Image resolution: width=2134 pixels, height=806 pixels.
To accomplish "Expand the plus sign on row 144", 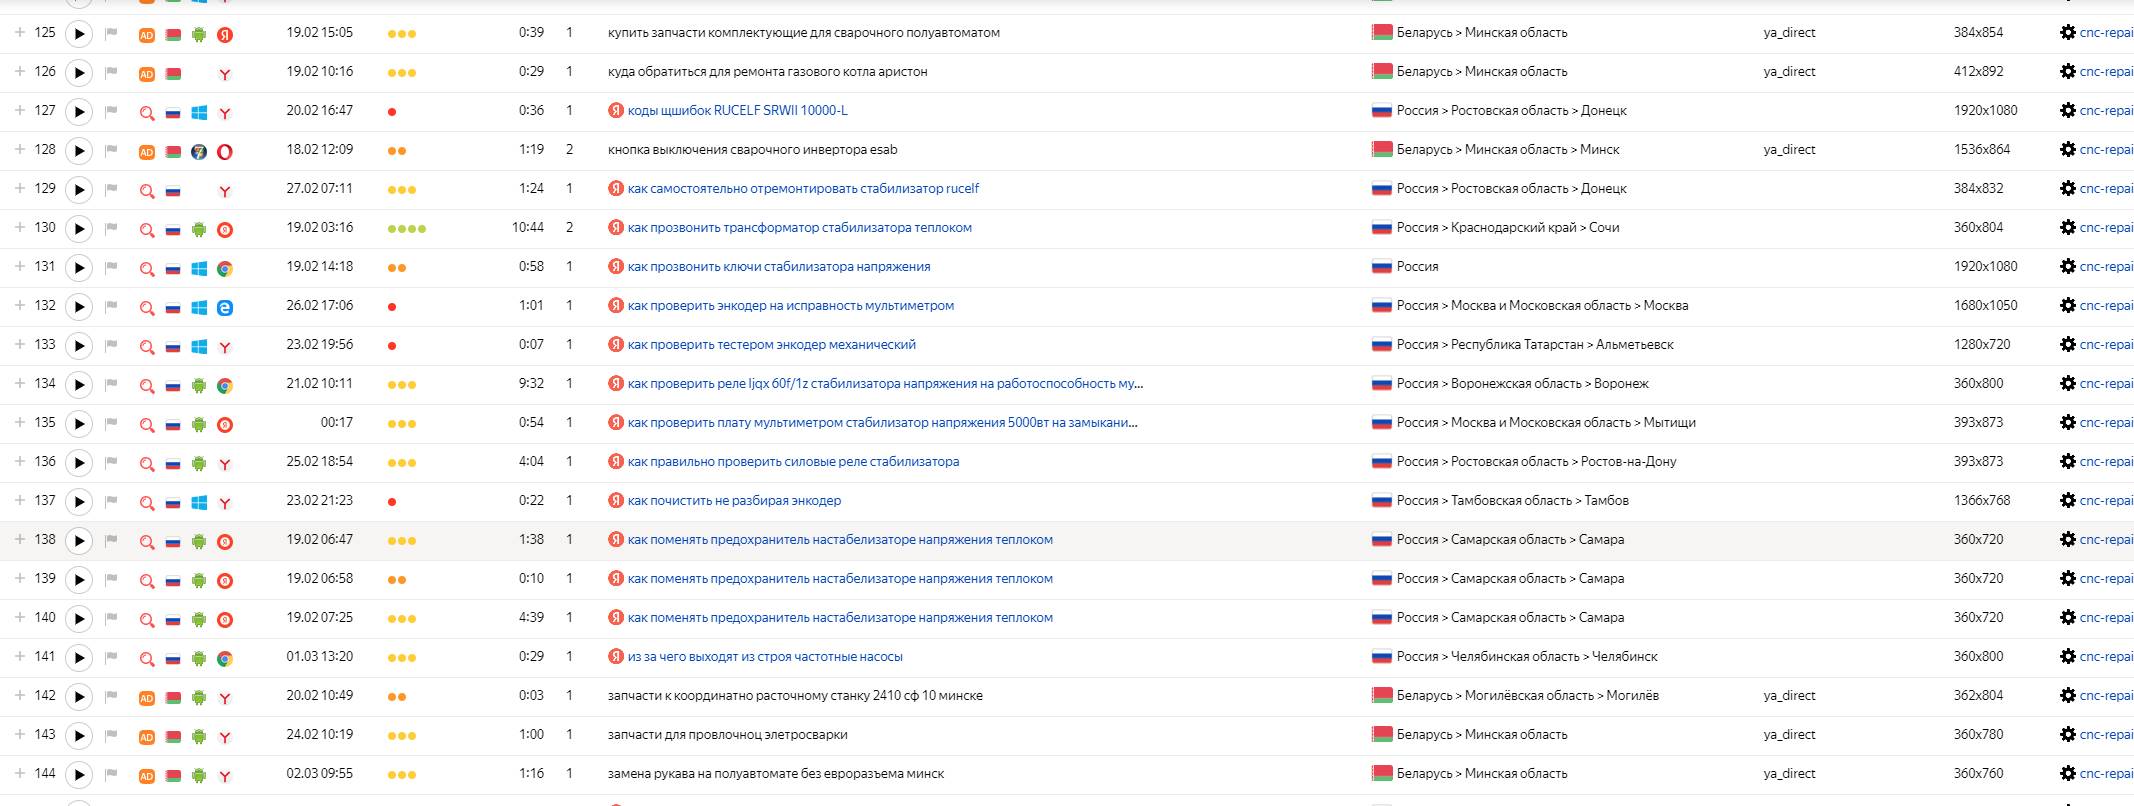I will [19, 773].
